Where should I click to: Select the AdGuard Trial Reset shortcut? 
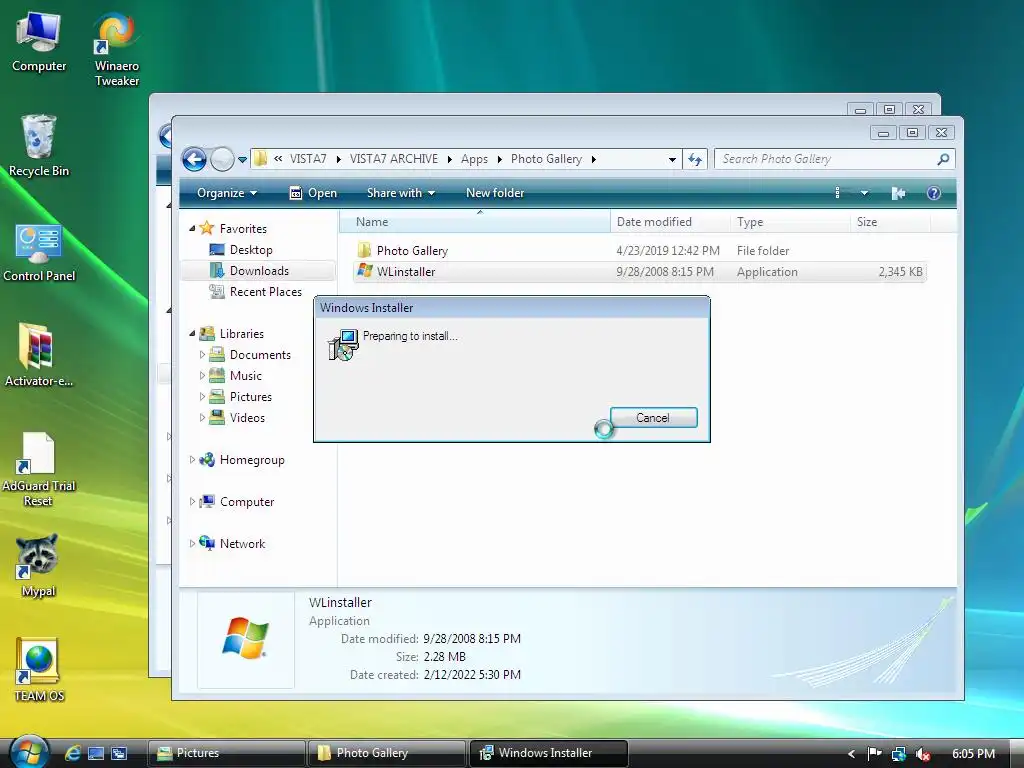pyautogui.click(x=39, y=470)
